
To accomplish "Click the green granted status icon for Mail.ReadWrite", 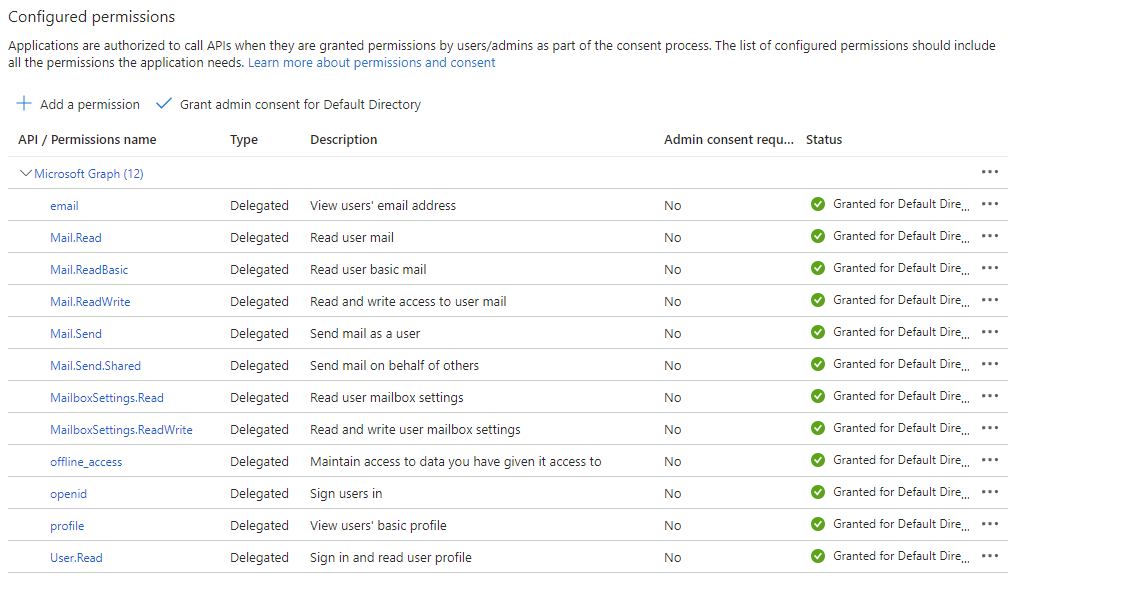I will (x=818, y=300).
